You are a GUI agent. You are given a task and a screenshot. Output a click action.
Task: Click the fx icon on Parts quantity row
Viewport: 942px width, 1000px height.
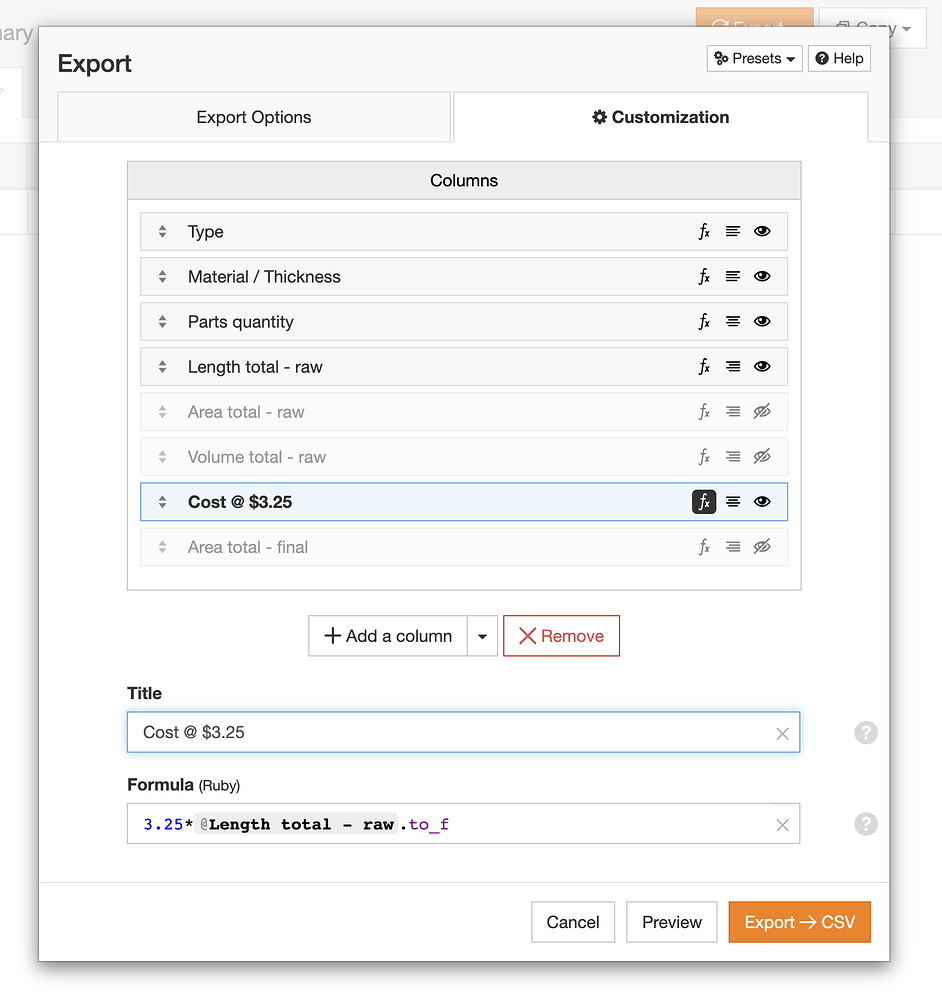coord(704,321)
